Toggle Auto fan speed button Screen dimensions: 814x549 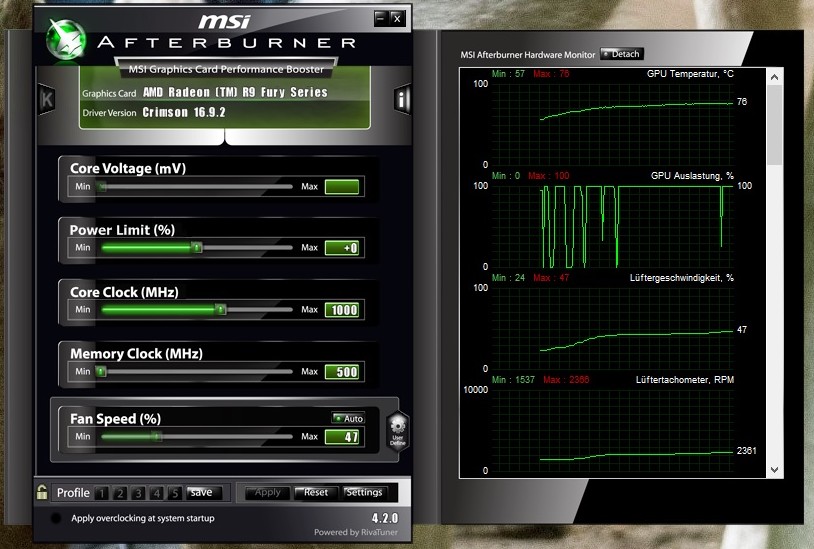click(x=348, y=418)
